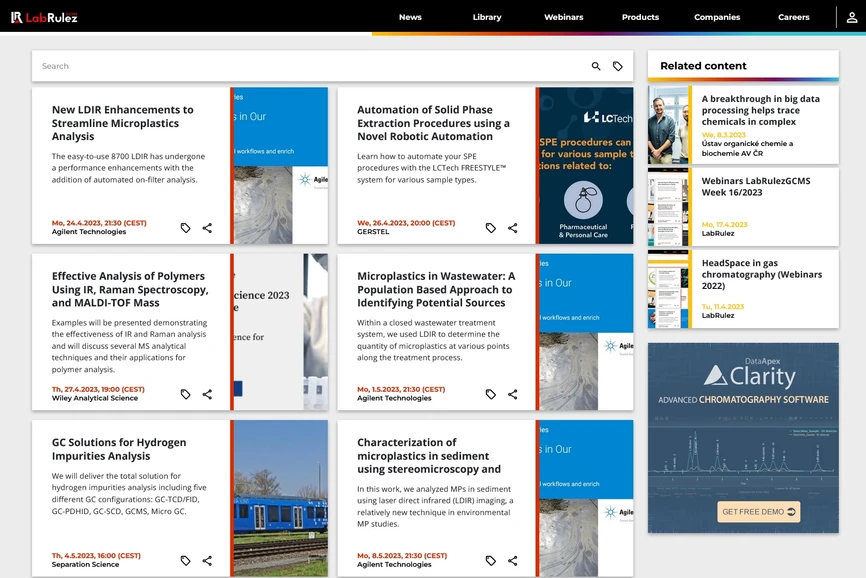This screenshot has width=866, height=578.
Task: Click thumbnail for HeadSpace in gas chromatography
Action: coord(668,289)
